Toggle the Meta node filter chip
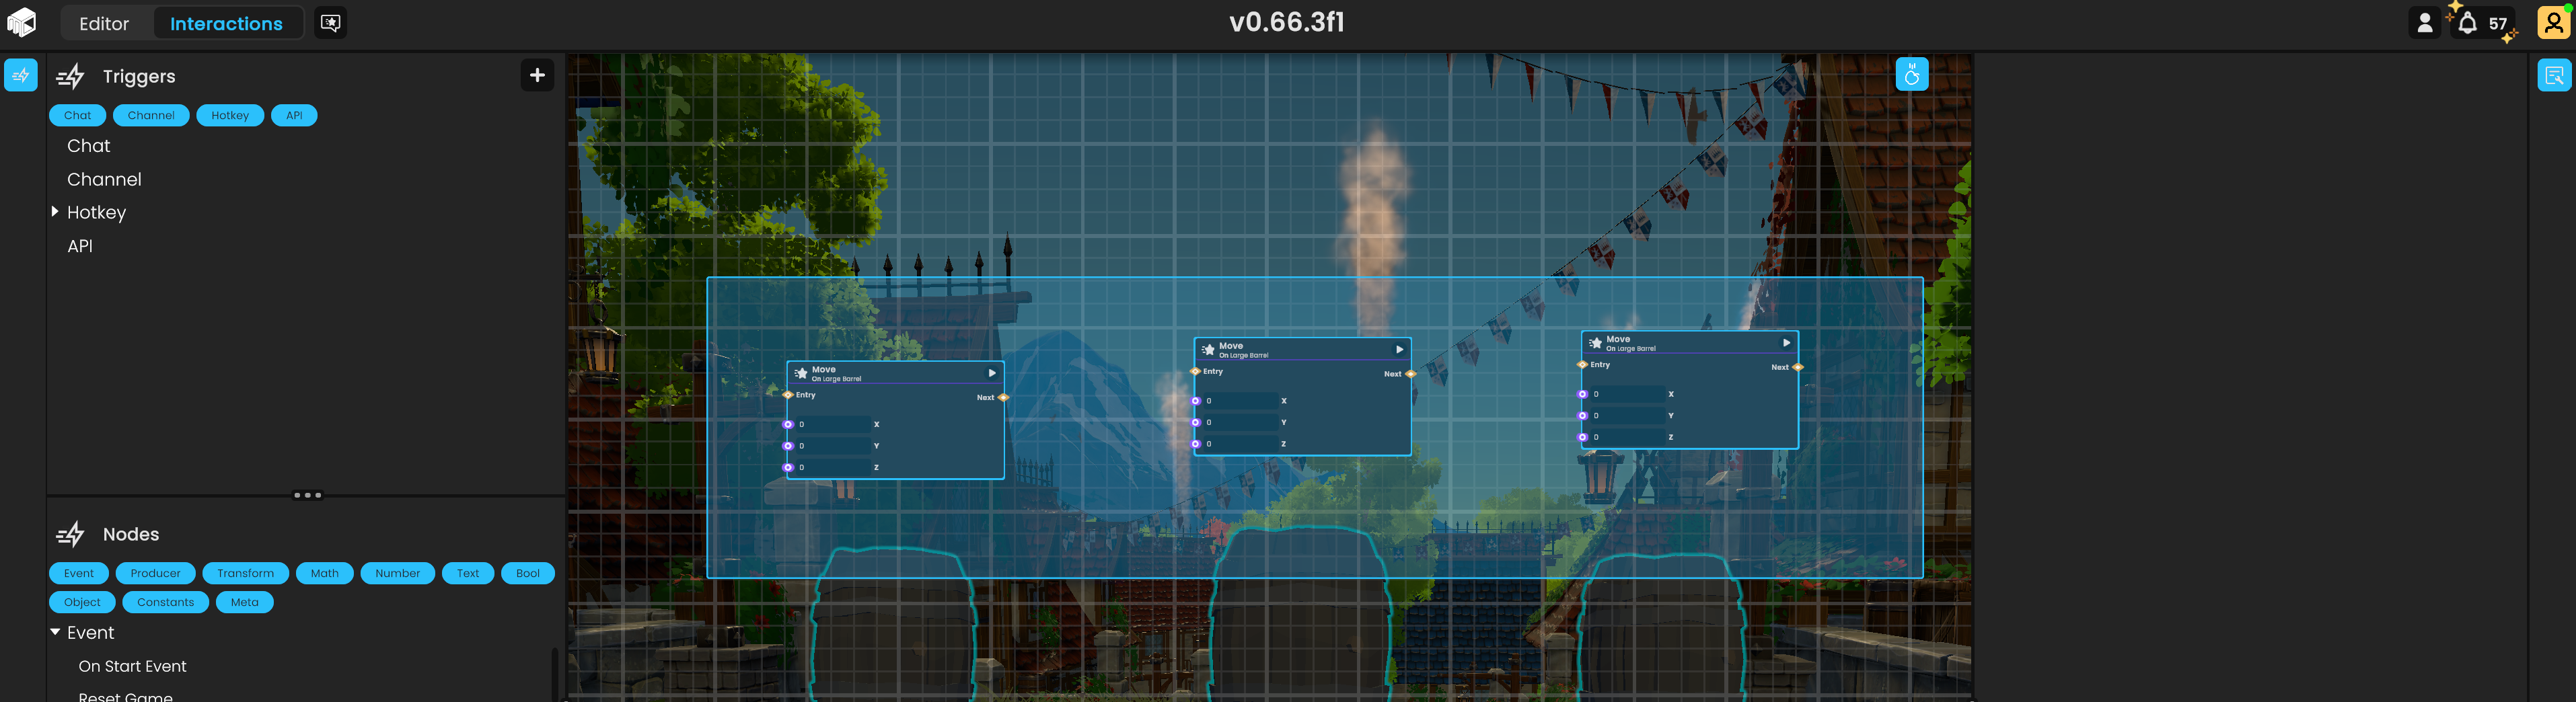 tap(244, 602)
